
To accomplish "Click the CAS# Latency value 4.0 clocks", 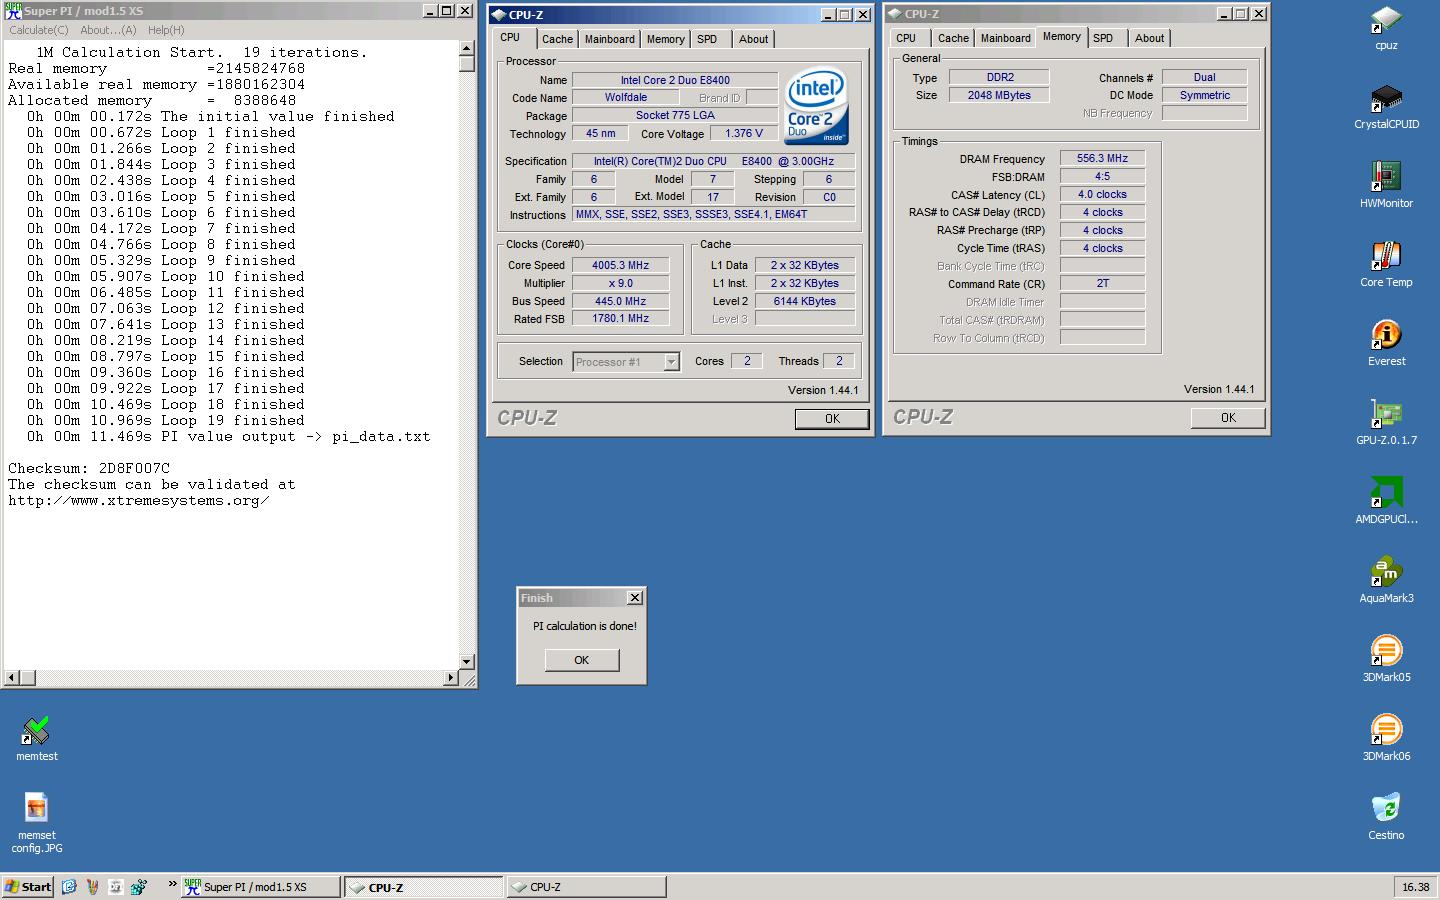I will 1102,194.
